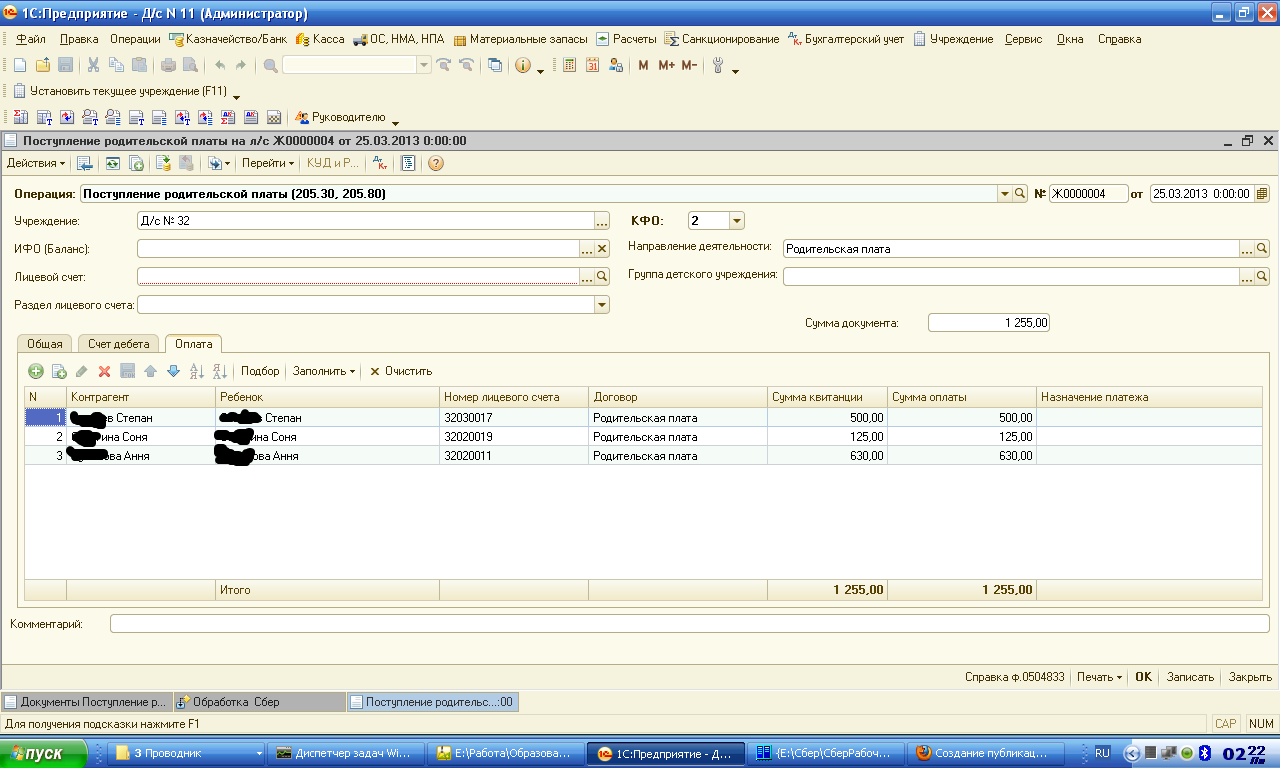Open the Действия dropdown menu

coord(36,163)
